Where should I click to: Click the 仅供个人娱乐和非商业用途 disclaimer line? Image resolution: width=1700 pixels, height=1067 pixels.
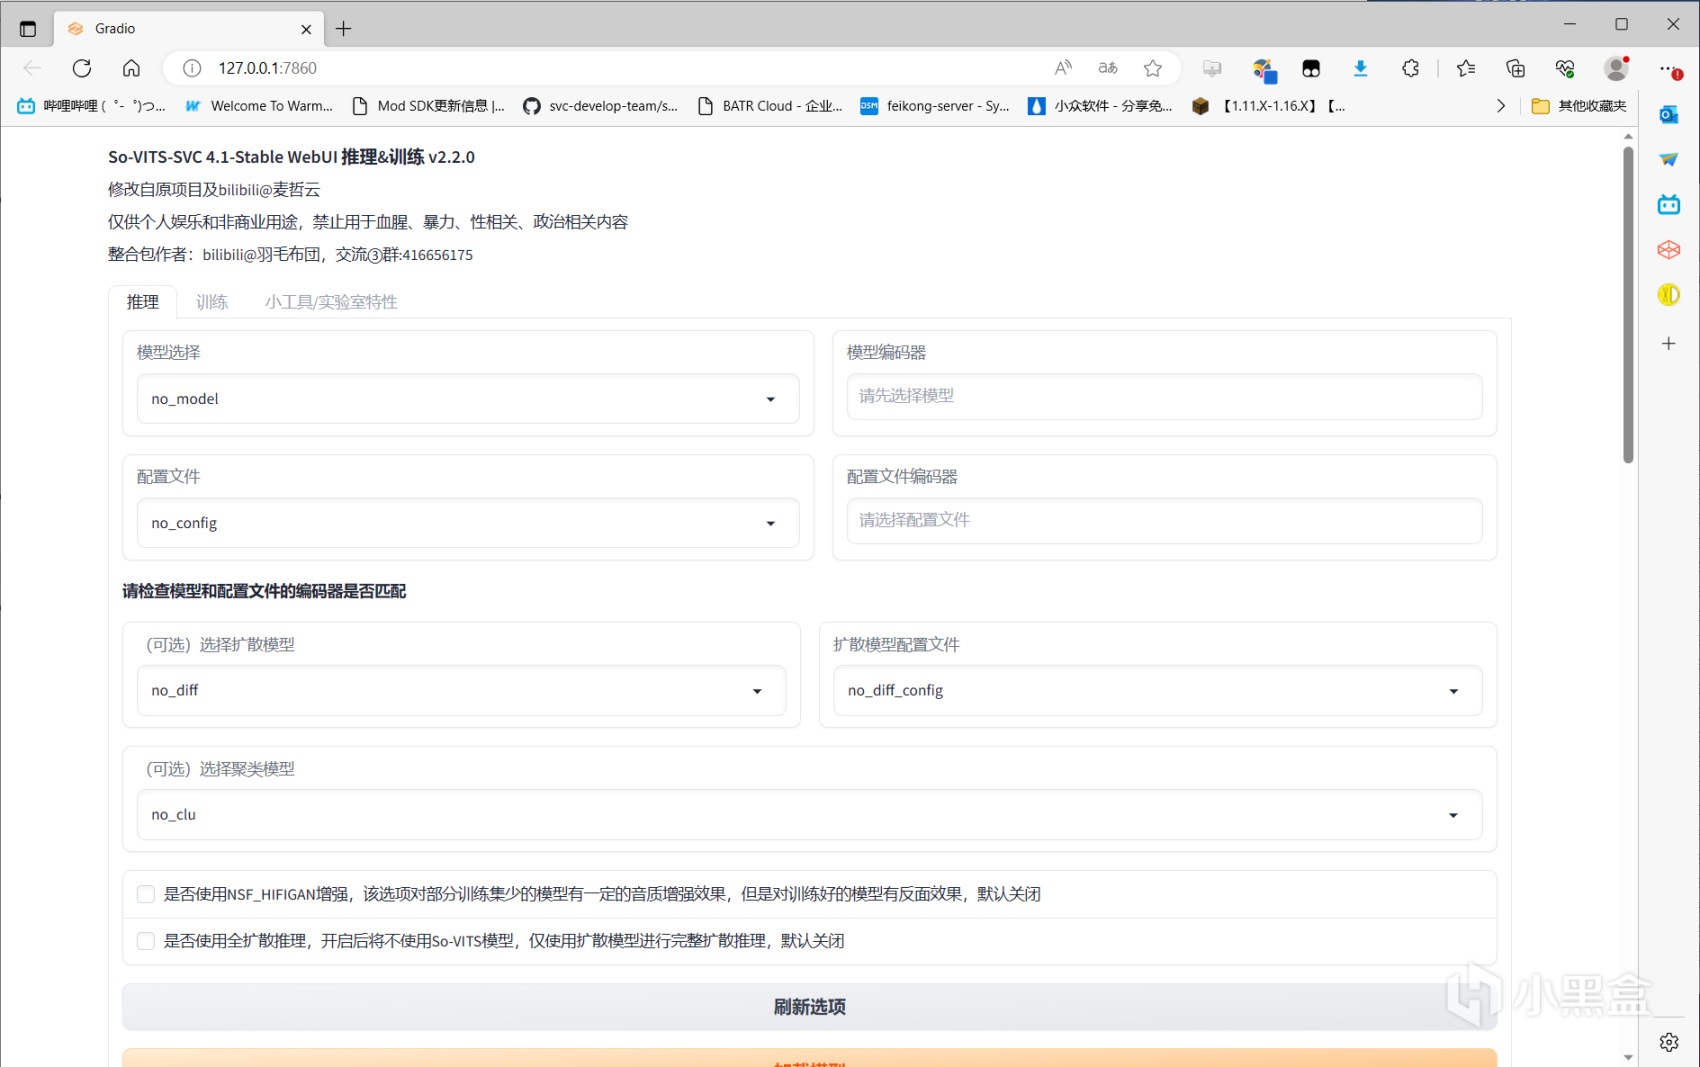point(368,222)
